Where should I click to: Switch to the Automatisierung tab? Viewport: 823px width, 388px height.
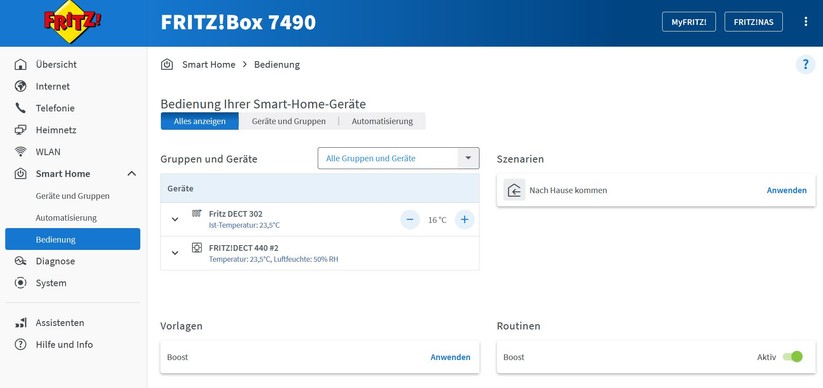coord(382,121)
